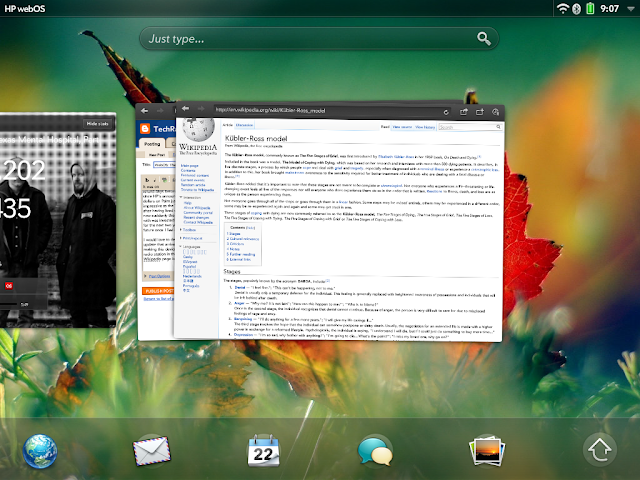Expand Post Options in Blogger
640x480 pixels.
pyautogui.click(x=159, y=276)
